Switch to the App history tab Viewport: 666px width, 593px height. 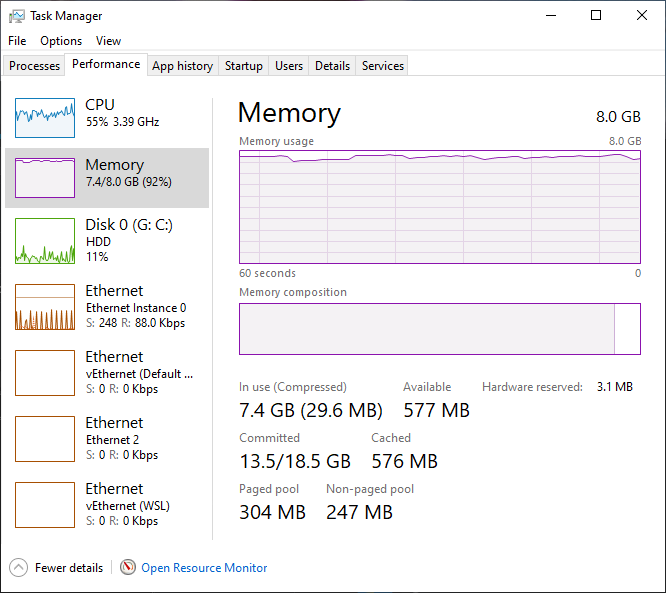pyautogui.click(x=183, y=66)
